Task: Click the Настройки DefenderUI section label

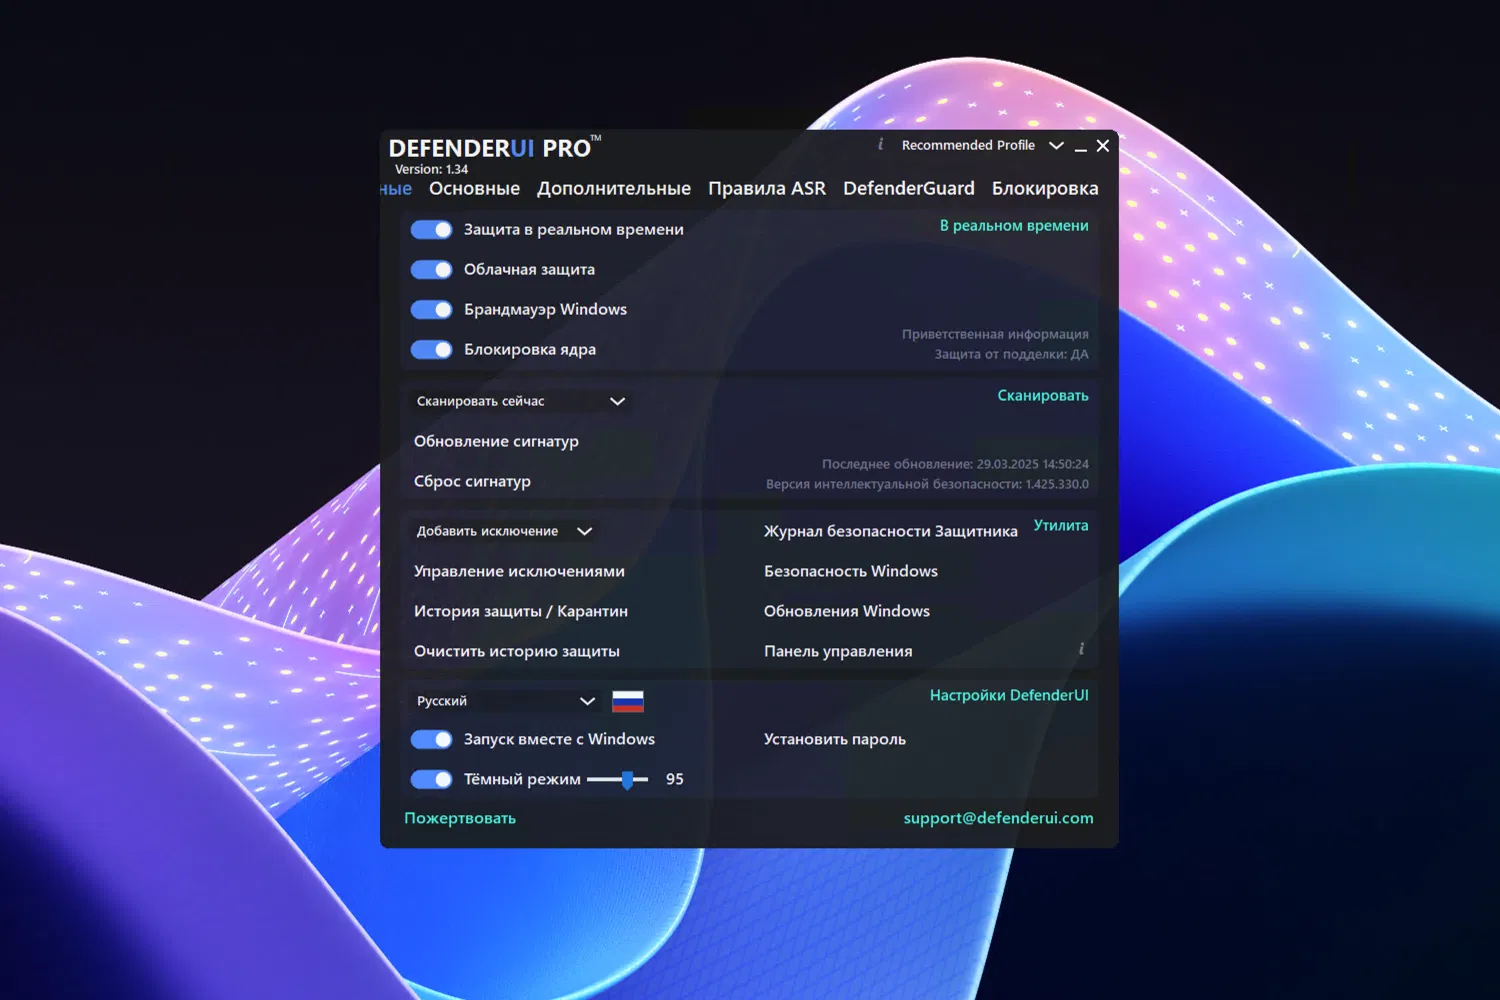Action: [x=1009, y=695]
